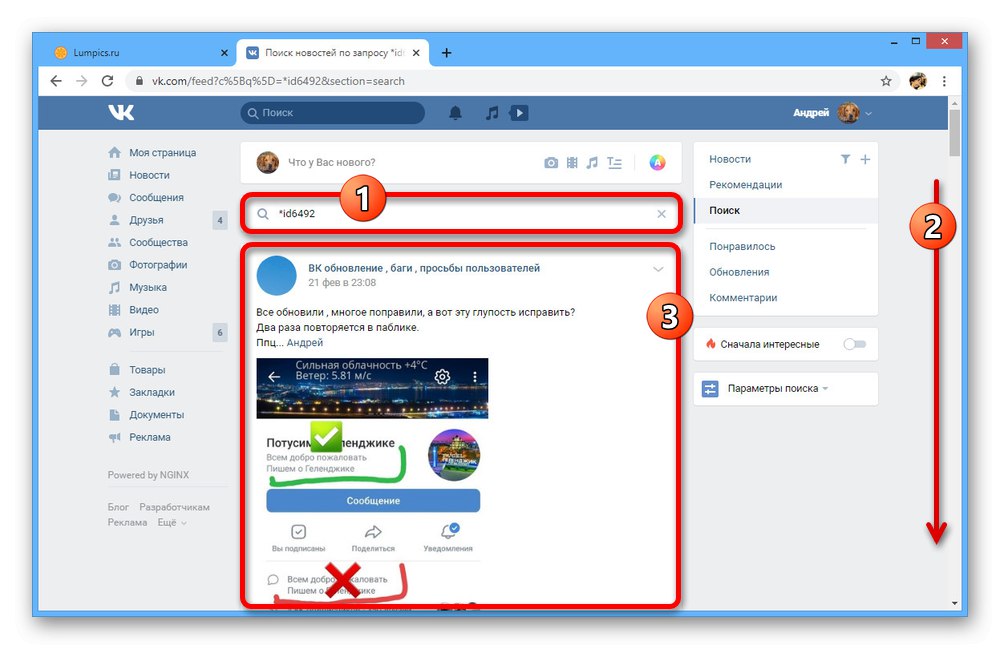The width and height of the screenshot is (1000, 649).
Task: Open 'Закладки' in left sidebar
Action: coord(152,392)
